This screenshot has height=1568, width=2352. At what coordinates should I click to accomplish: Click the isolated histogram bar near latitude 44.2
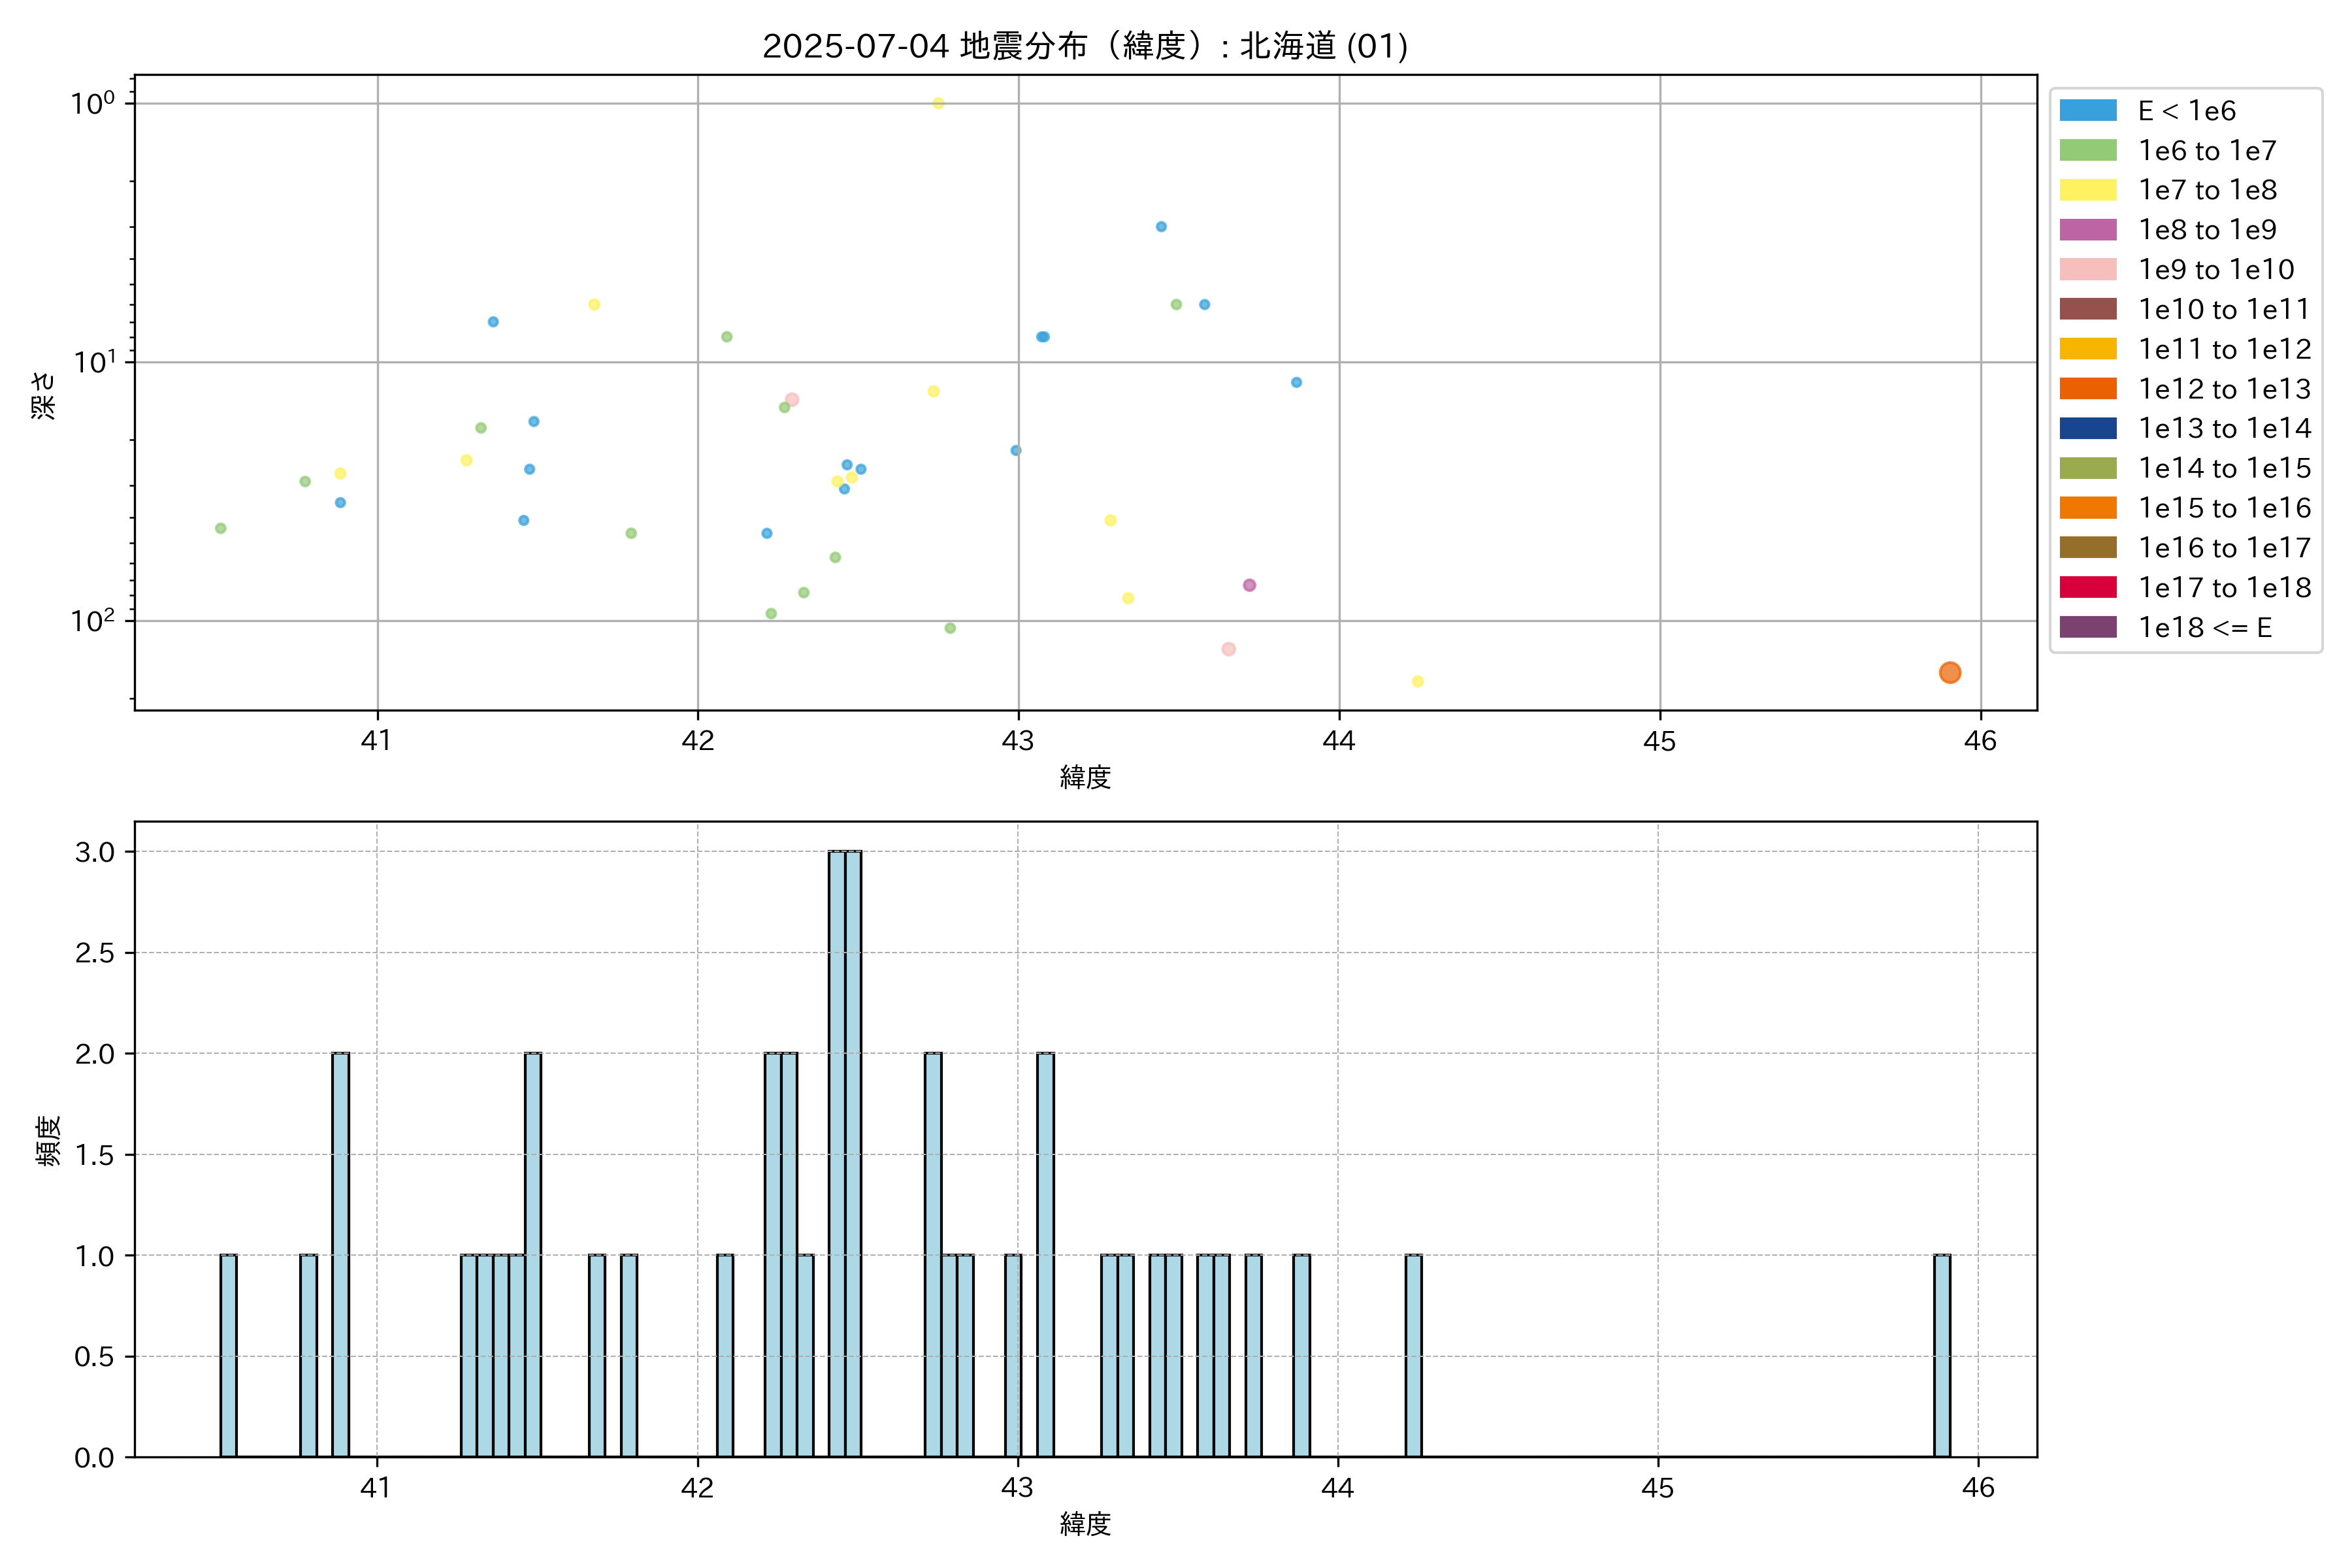[x=1413, y=1355]
